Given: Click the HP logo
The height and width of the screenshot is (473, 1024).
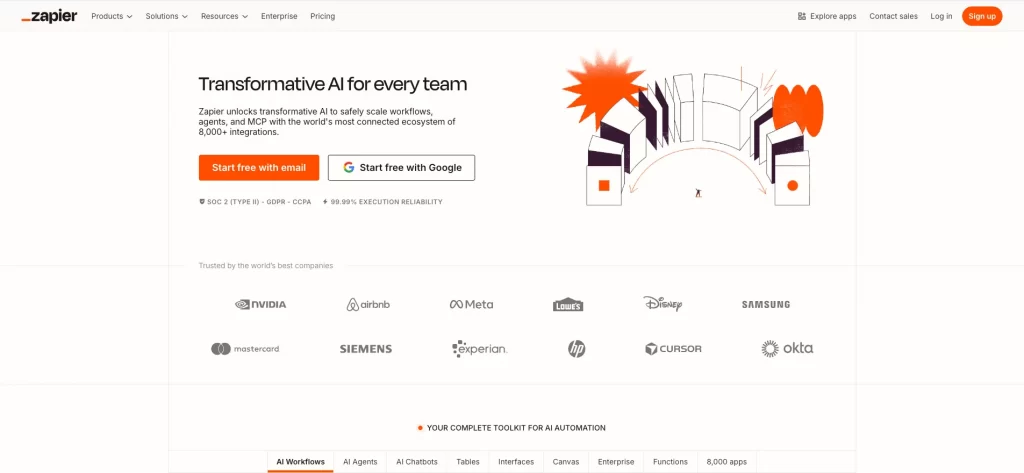Looking at the screenshot, I should pos(577,349).
